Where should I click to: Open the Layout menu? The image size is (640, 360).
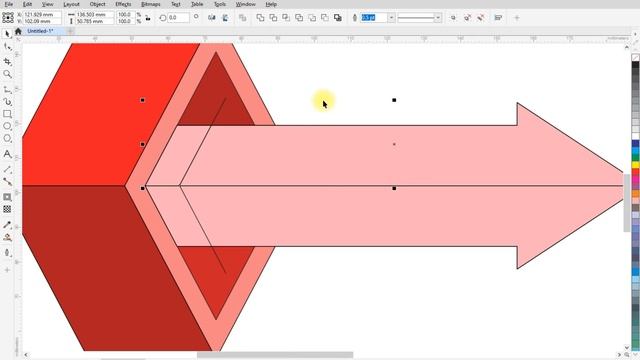coord(71,4)
